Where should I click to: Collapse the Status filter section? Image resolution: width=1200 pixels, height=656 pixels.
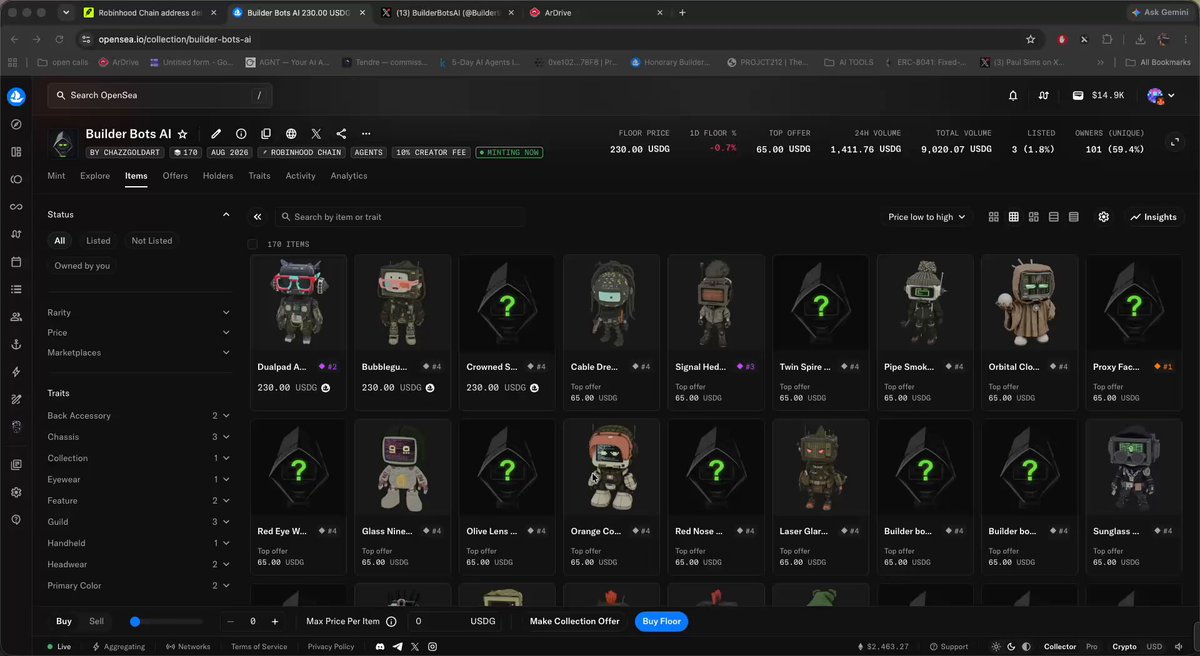226,214
